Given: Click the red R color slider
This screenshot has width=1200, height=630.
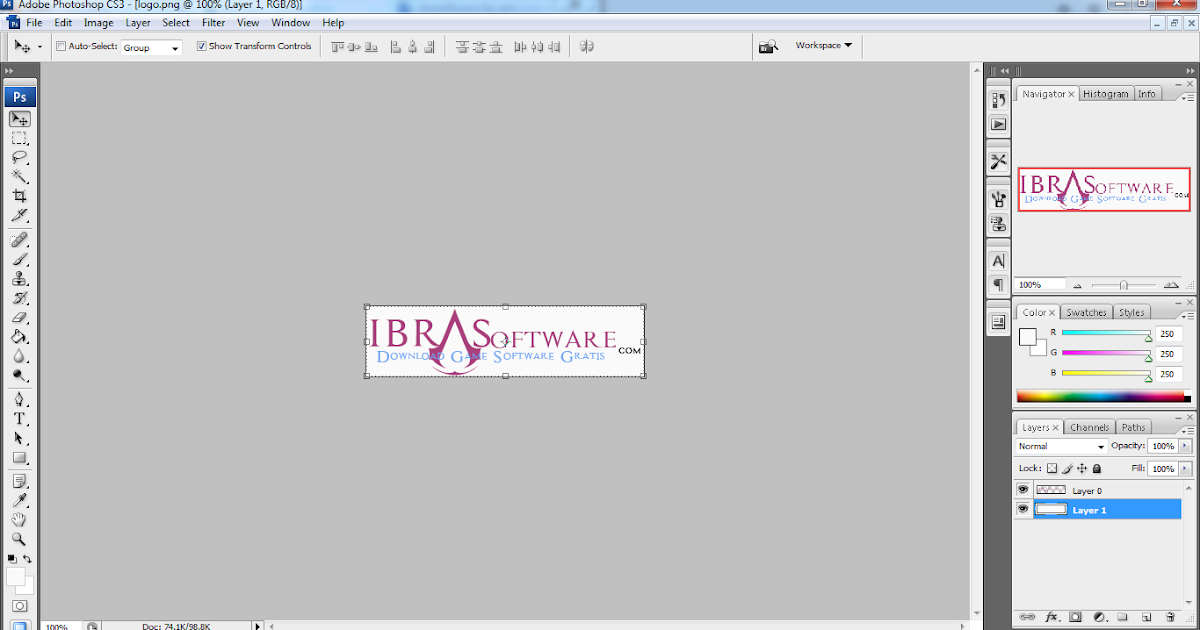Looking at the screenshot, I should 1105,334.
